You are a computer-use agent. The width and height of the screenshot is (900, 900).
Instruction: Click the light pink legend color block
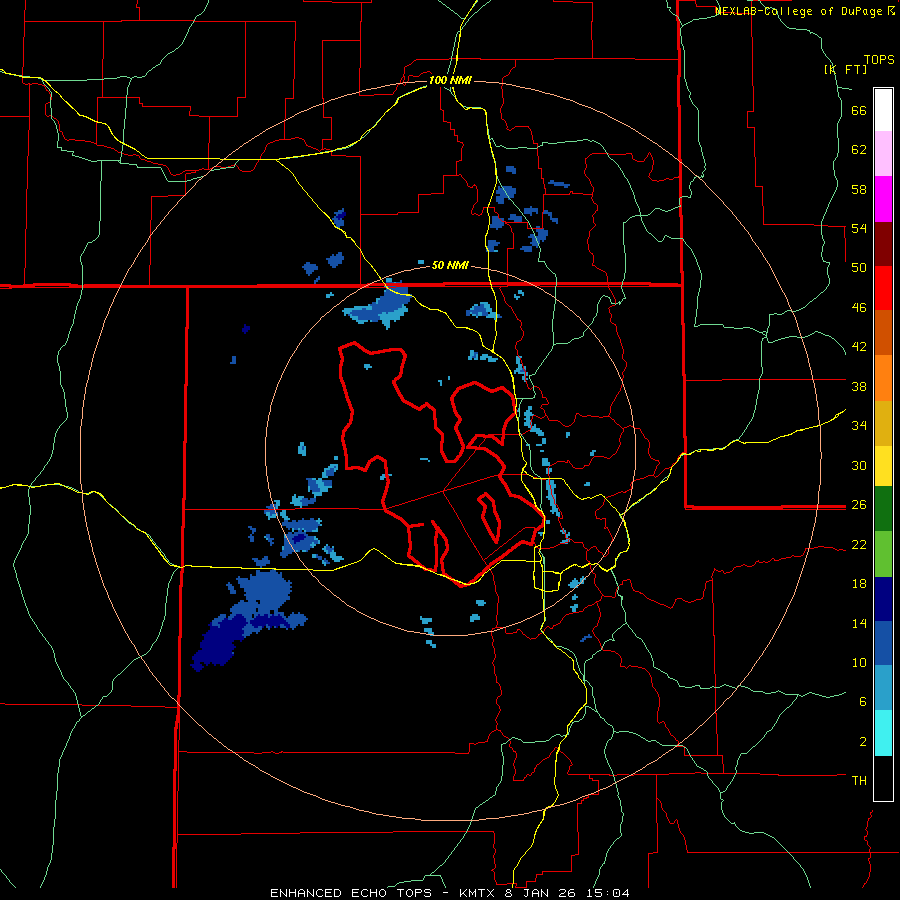pos(883,154)
